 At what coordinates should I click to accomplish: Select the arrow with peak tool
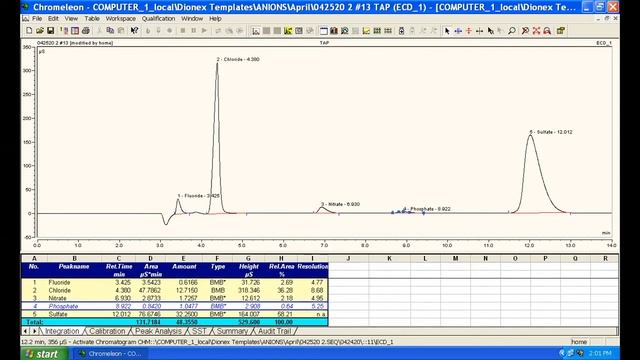(490, 31)
